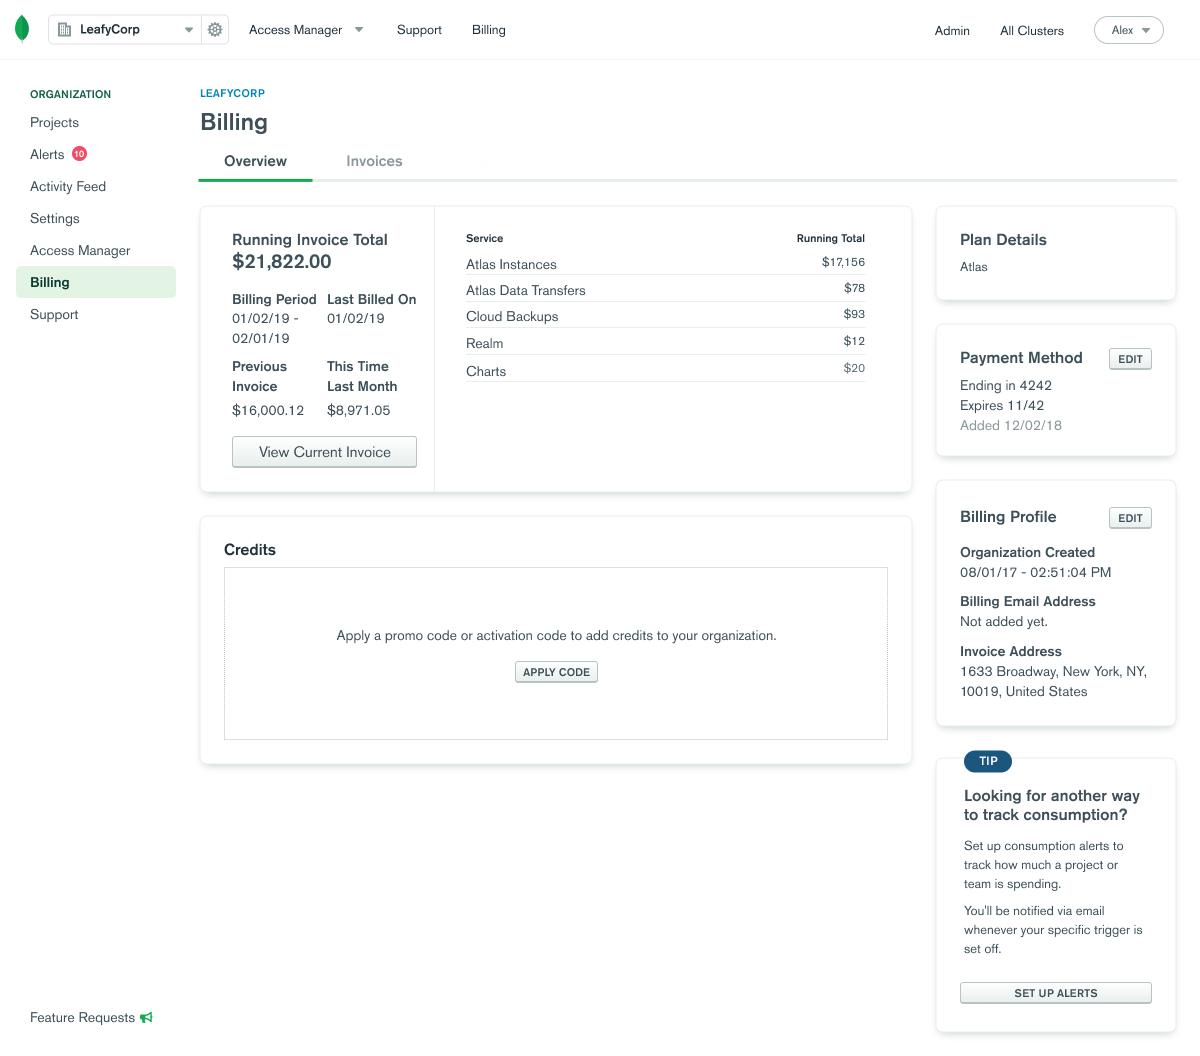This screenshot has height=1056, width=1200.
Task: Click the Admin link in the header
Action: coord(951,30)
